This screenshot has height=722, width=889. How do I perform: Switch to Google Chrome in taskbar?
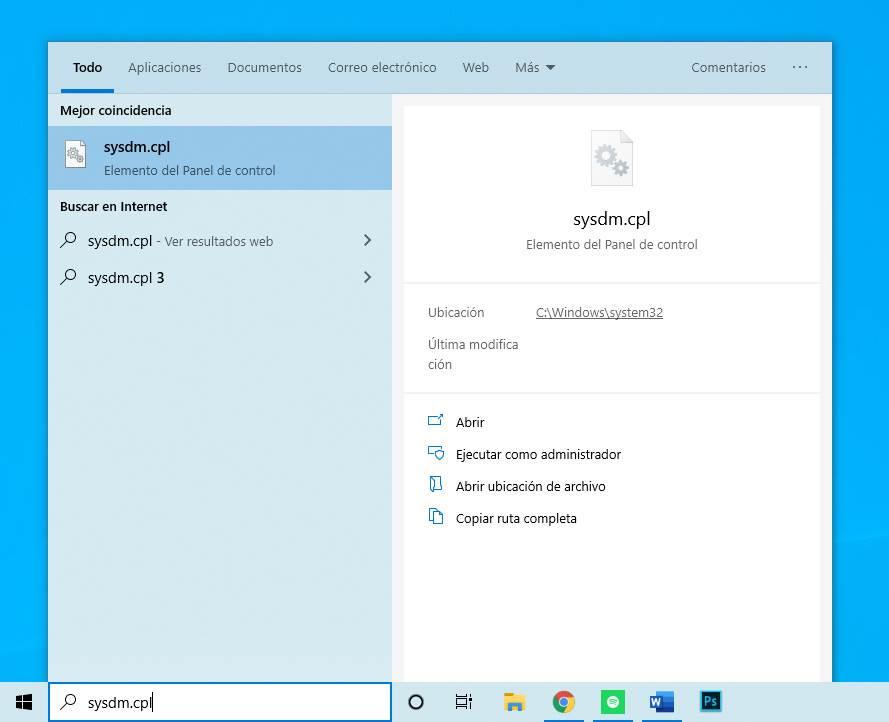coord(563,702)
